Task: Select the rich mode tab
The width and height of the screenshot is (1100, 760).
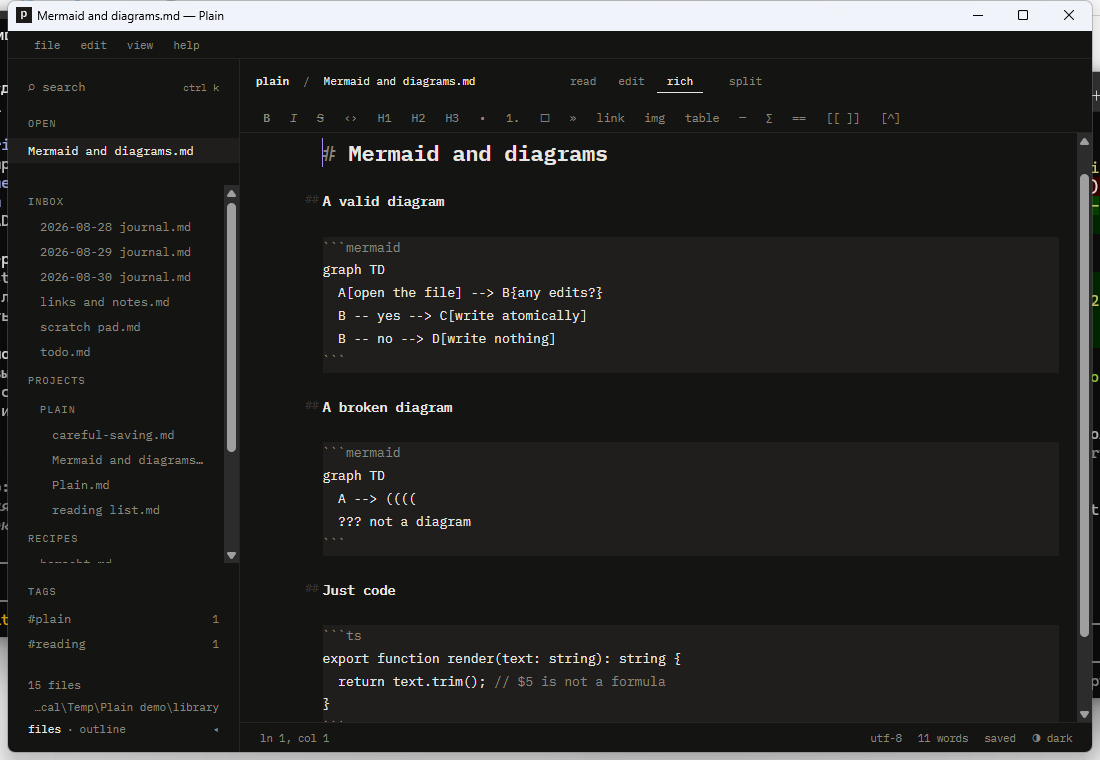Action: [680, 81]
